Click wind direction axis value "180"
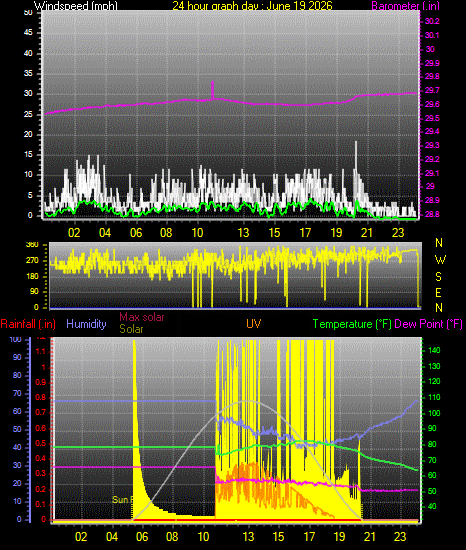 [32, 276]
